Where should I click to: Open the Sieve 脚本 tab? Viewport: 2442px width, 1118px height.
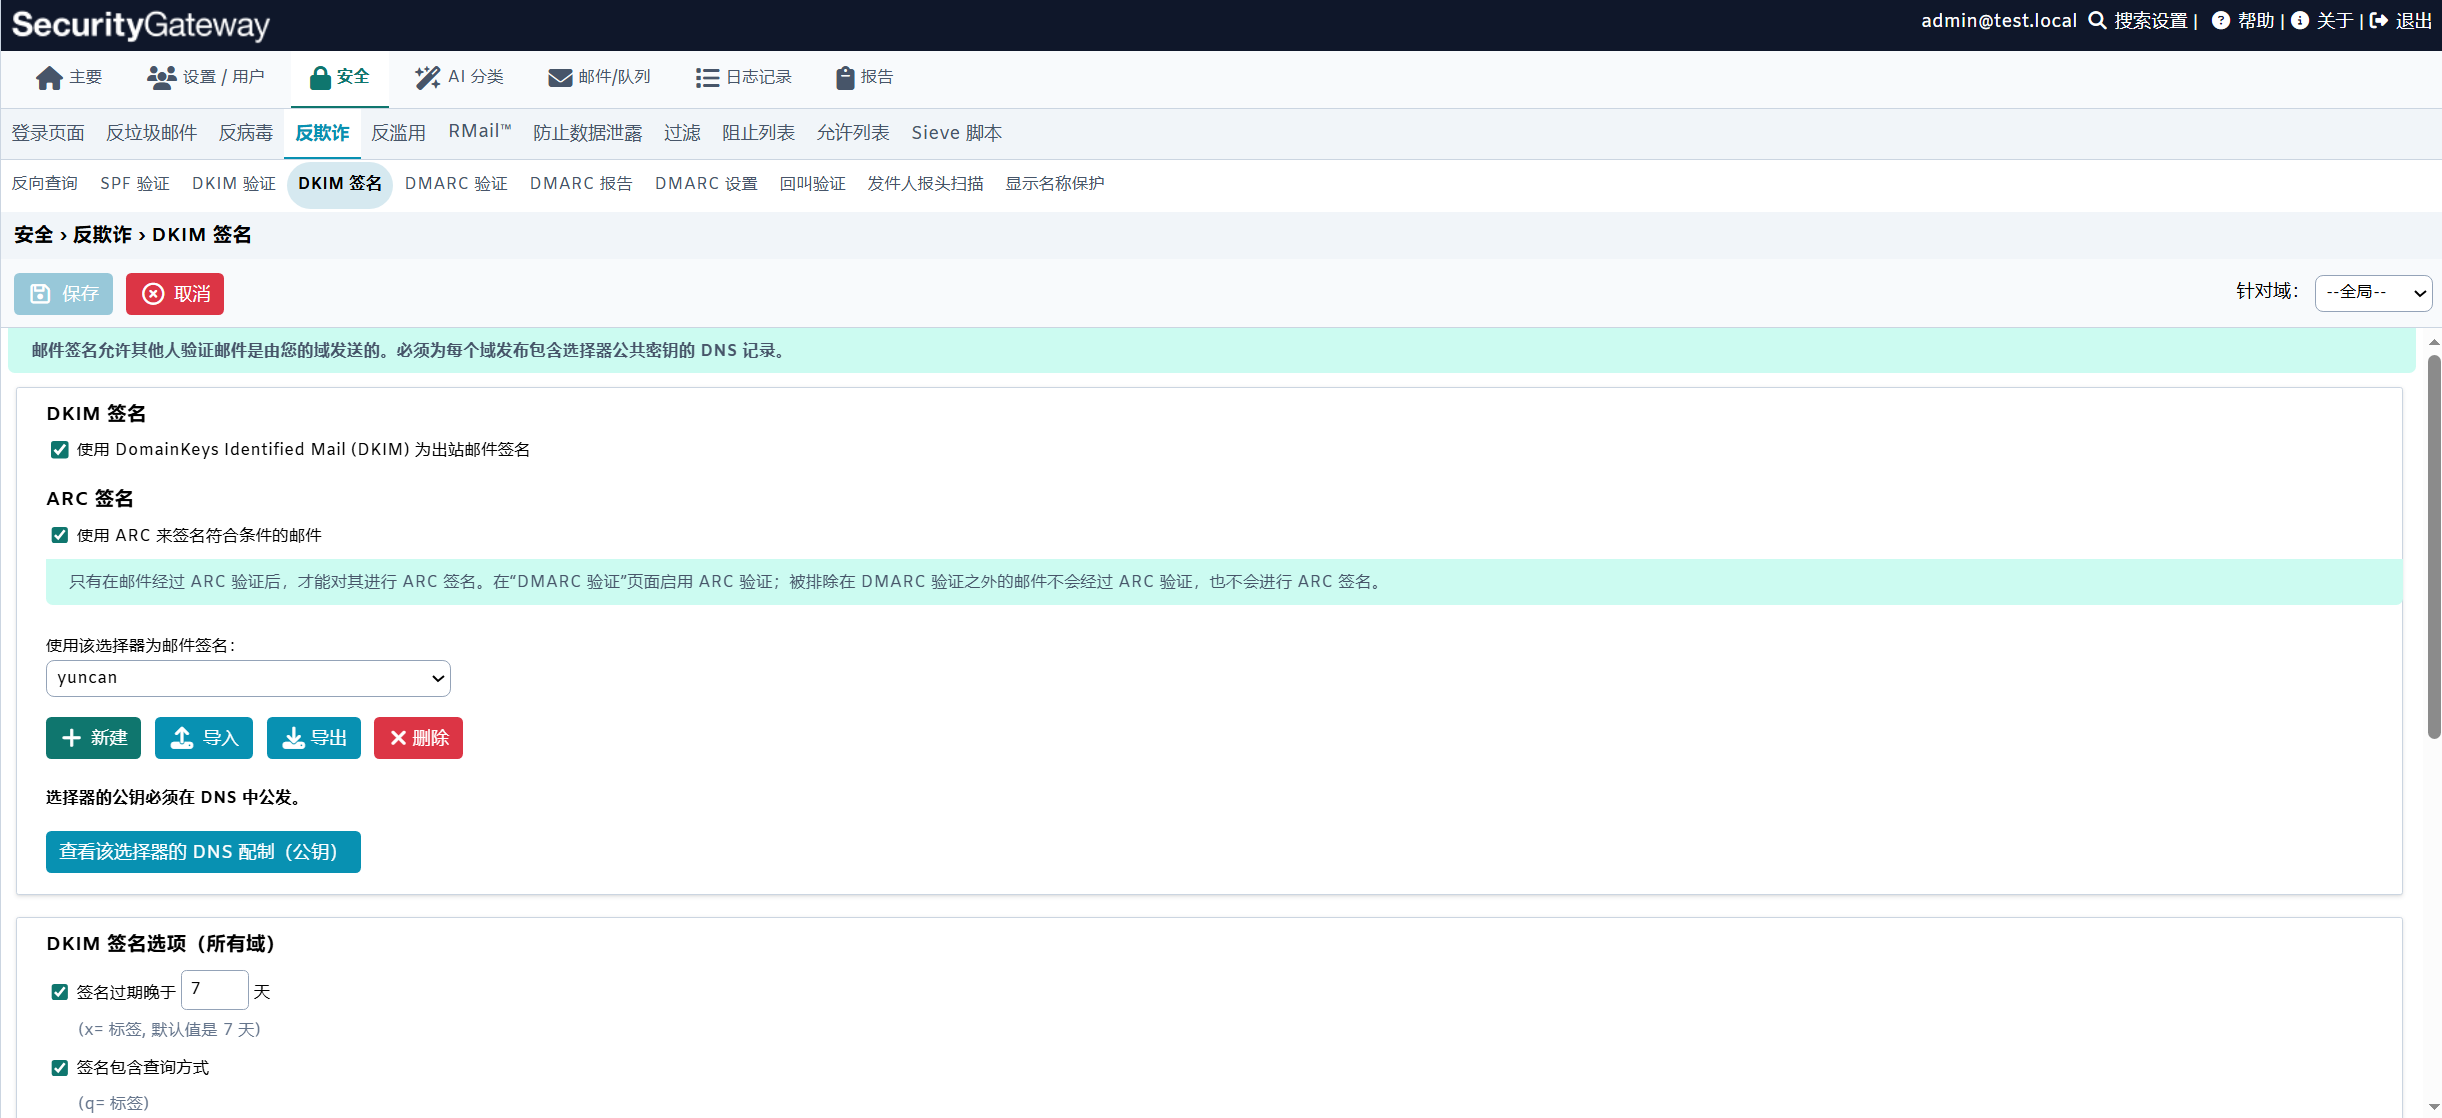[x=956, y=133]
